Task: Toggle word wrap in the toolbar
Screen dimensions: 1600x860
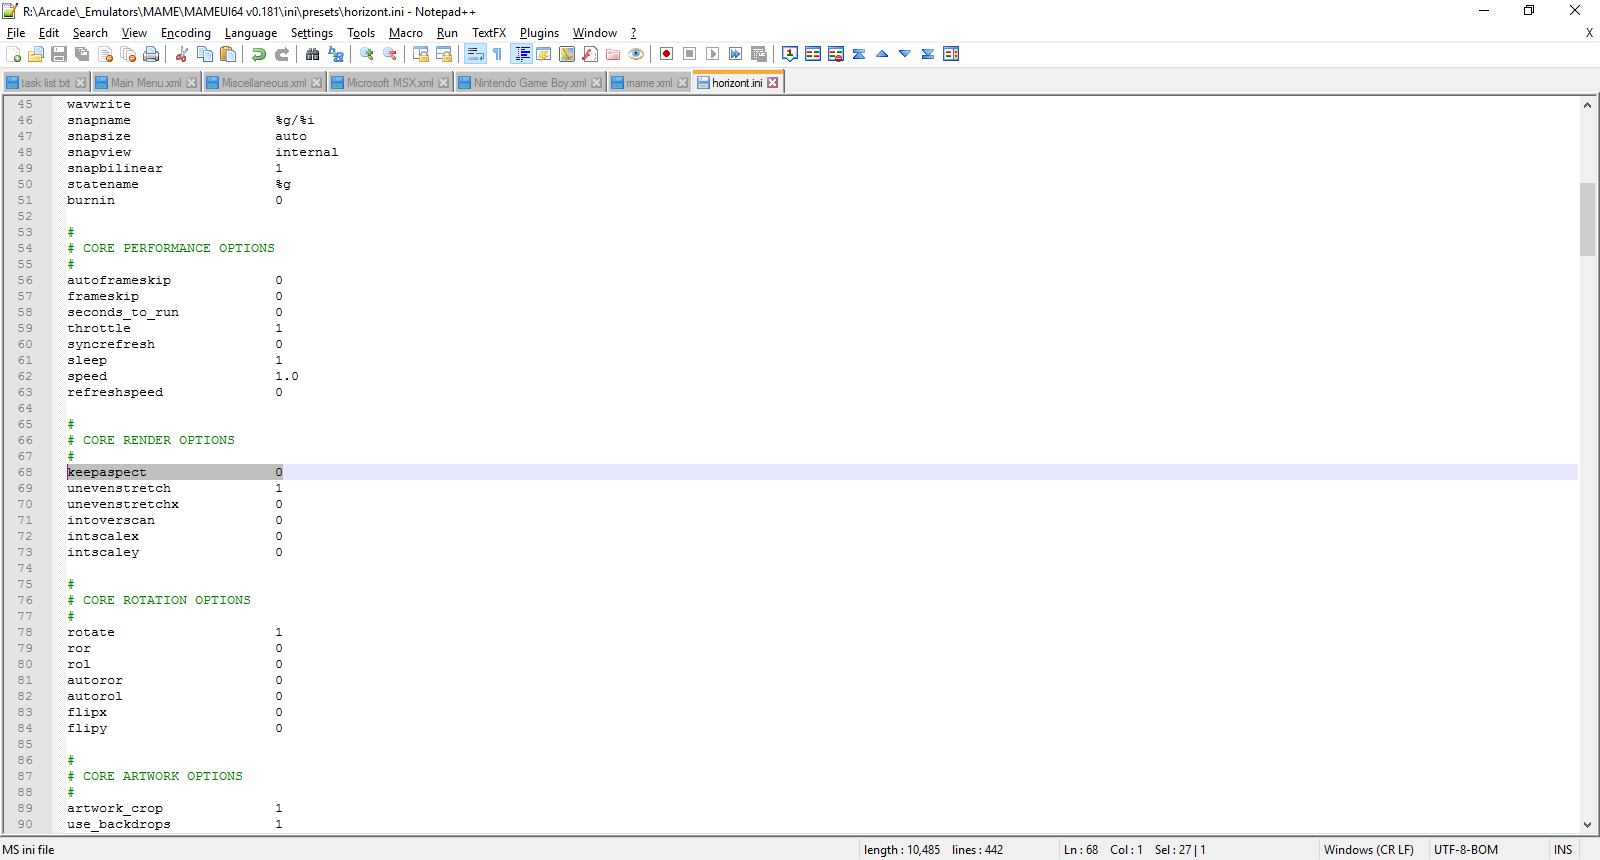Action: click(x=475, y=54)
